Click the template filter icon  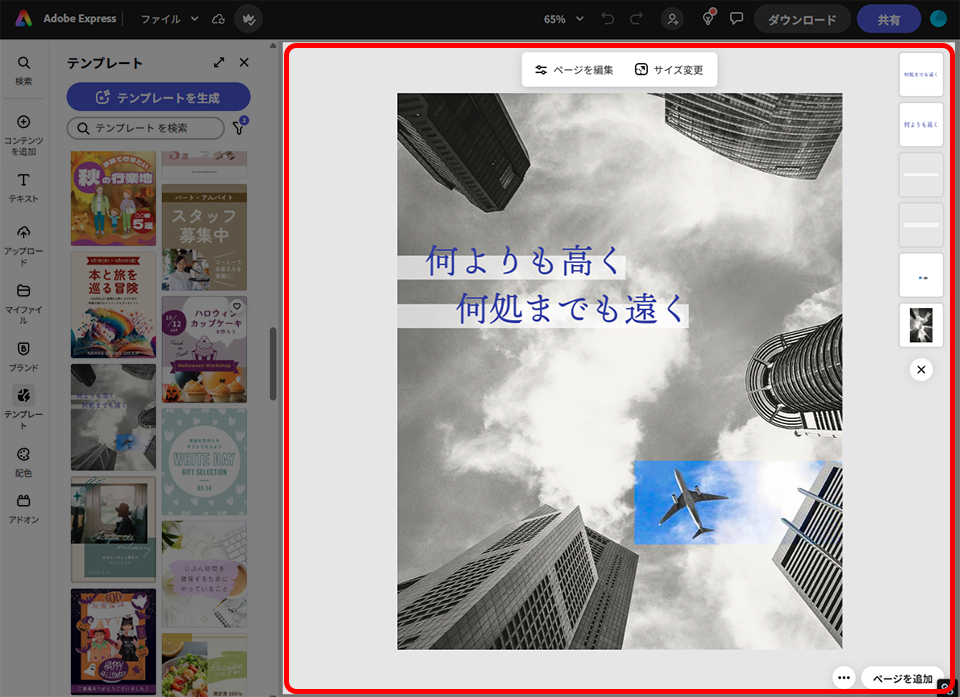(239, 128)
